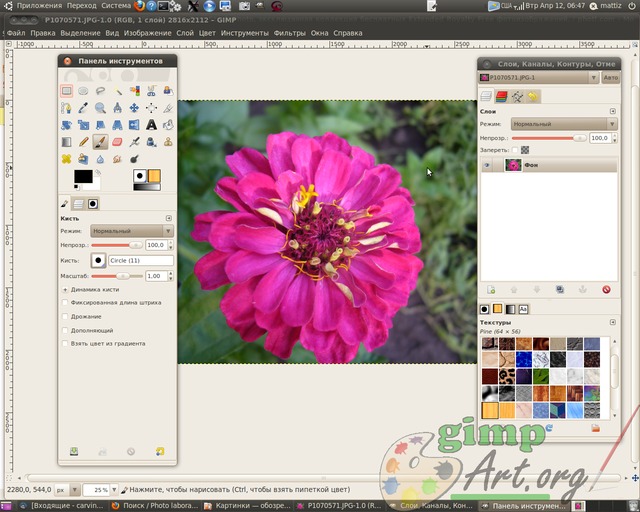Screen dimensions: 640x512
Task: Select the Airbrush tool
Action: point(134,142)
